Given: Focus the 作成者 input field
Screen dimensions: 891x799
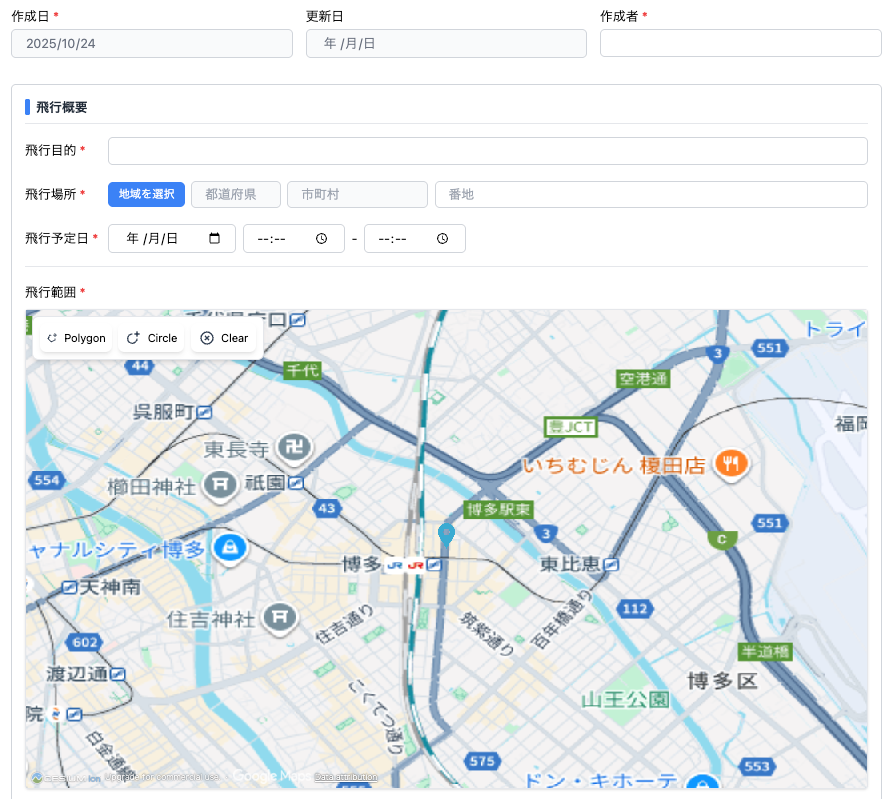Looking at the screenshot, I should pos(740,44).
